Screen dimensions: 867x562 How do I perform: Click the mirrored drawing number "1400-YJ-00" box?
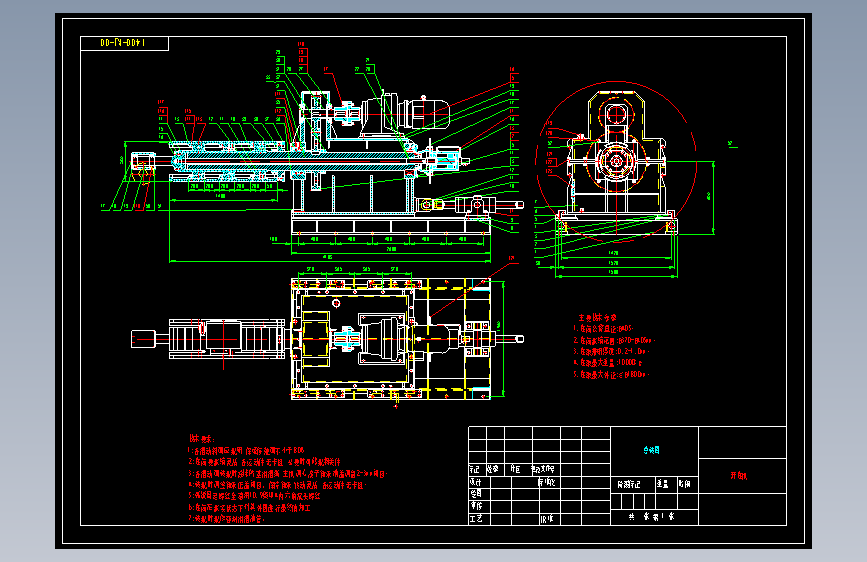click(124, 43)
